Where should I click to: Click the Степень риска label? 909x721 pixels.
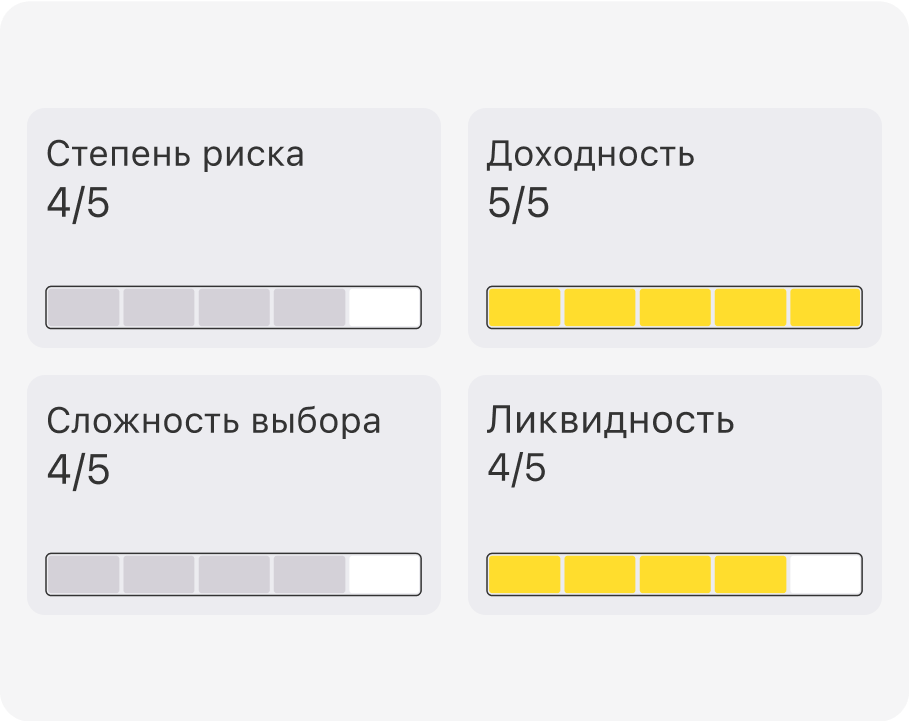pyautogui.click(x=175, y=155)
